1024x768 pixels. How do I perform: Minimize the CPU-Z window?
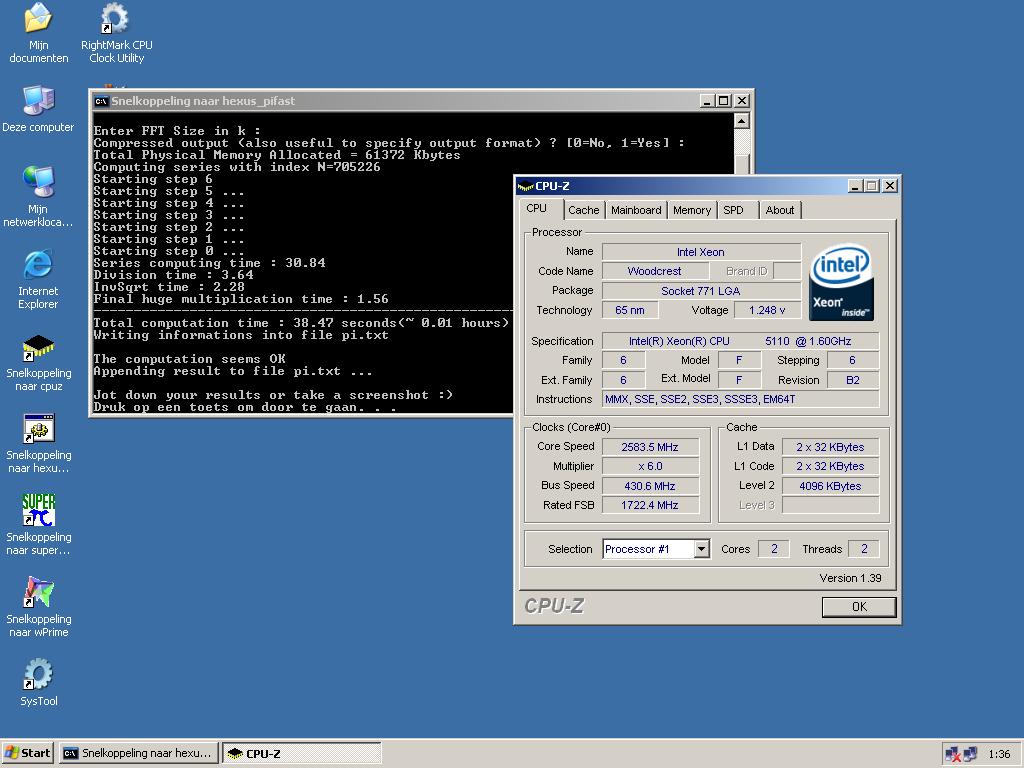tap(855, 186)
